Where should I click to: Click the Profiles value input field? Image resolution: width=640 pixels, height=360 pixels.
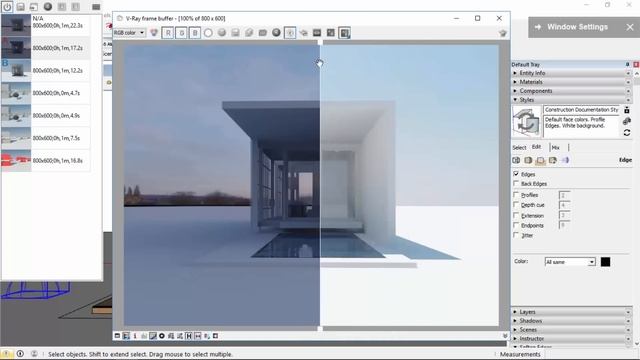pyautogui.click(x=564, y=195)
